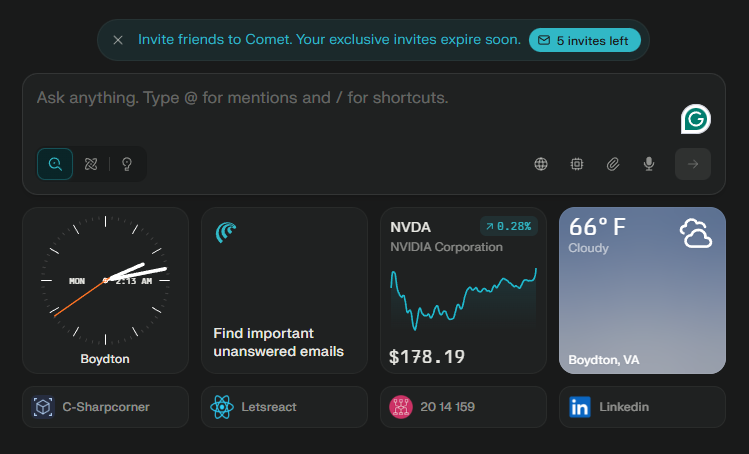The width and height of the screenshot is (749, 454).
Task: Attach a file with paperclip icon
Action: [x=613, y=164]
